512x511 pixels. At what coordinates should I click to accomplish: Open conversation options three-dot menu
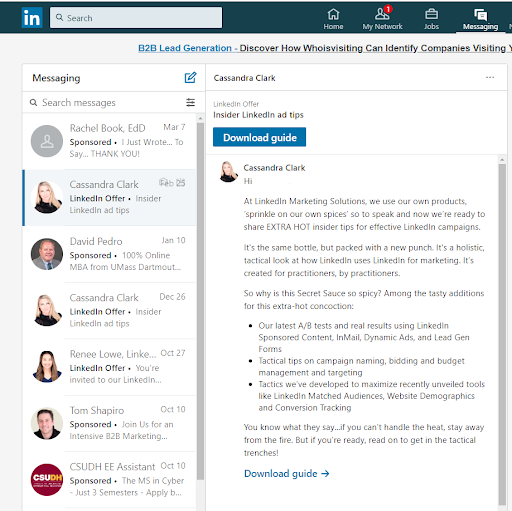[490, 77]
